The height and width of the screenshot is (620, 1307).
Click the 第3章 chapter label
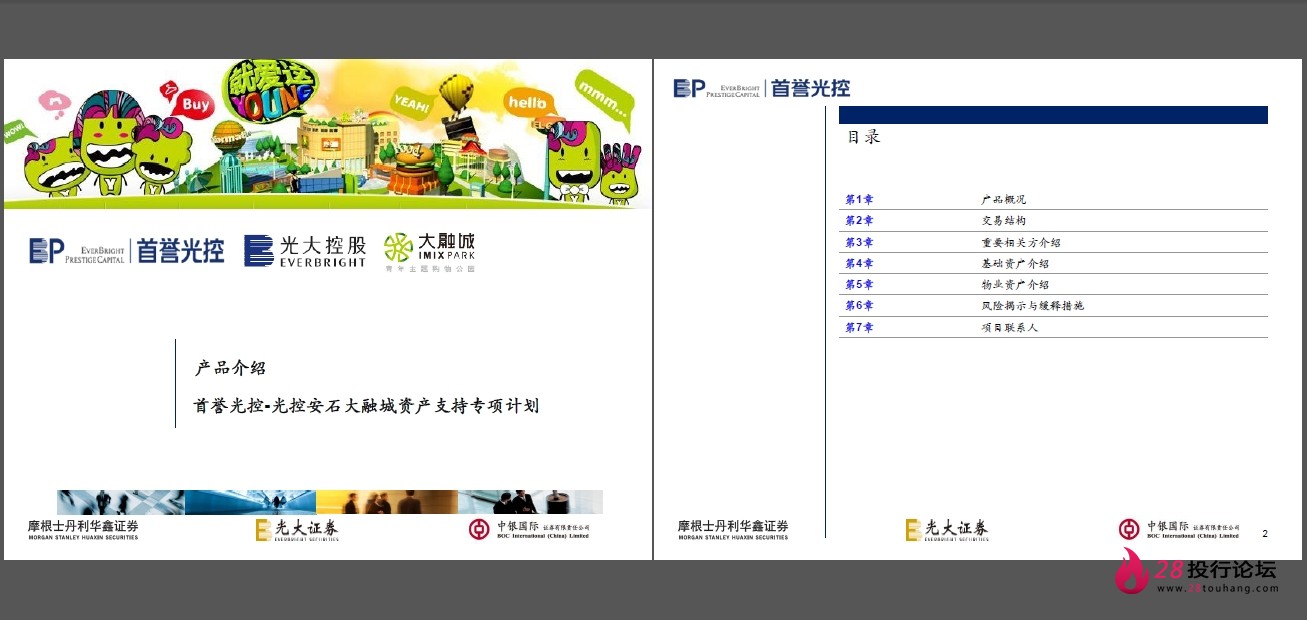coord(859,242)
